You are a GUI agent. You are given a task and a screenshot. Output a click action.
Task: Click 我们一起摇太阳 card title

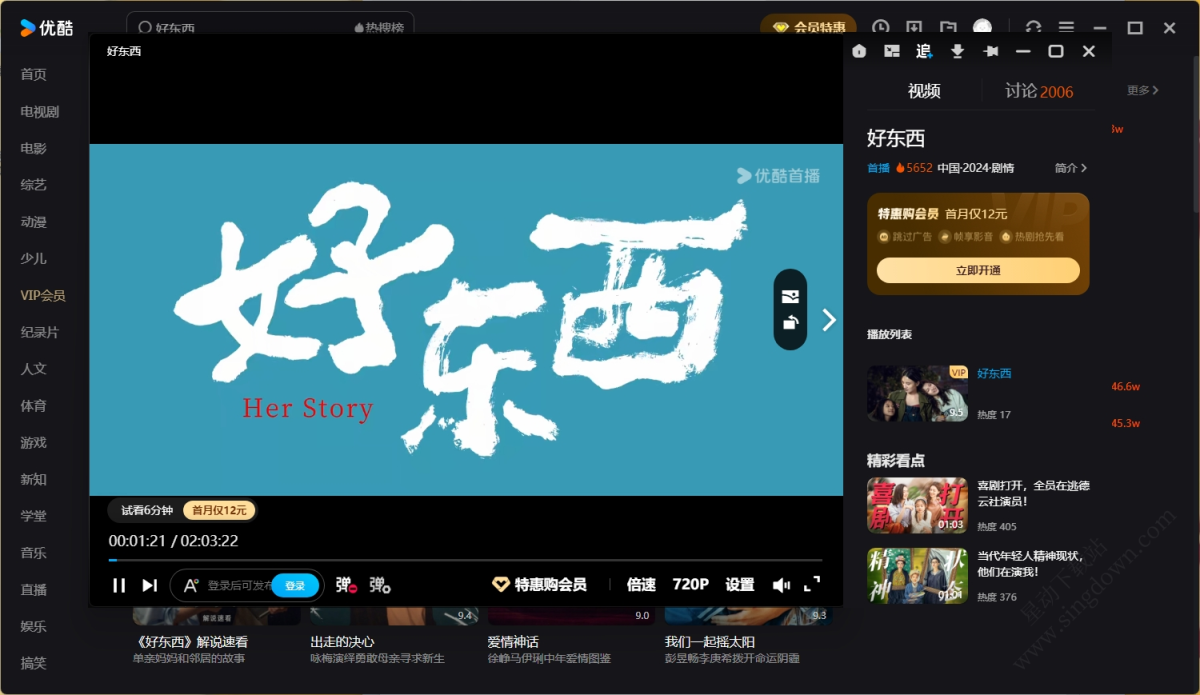pos(710,642)
